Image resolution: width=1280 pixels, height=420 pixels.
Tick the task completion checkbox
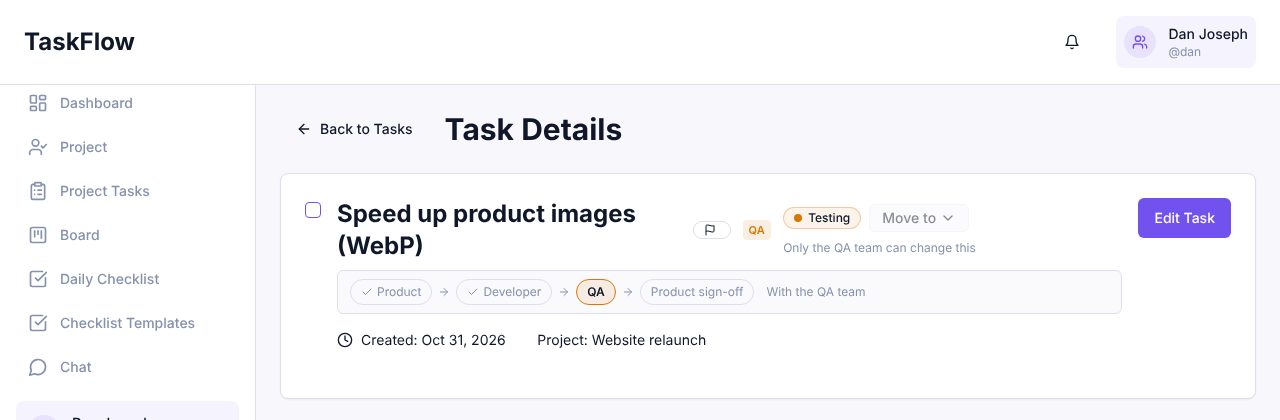(313, 210)
